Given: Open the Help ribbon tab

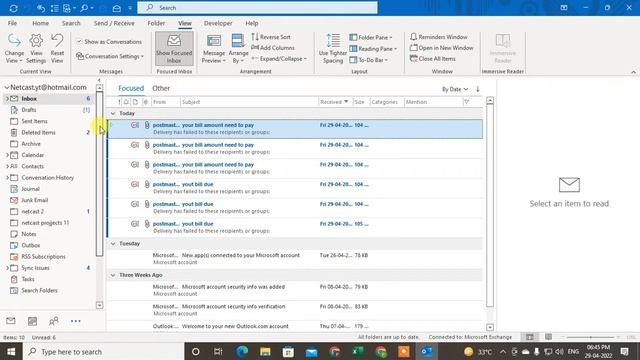Looking at the screenshot, I should point(252,23).
